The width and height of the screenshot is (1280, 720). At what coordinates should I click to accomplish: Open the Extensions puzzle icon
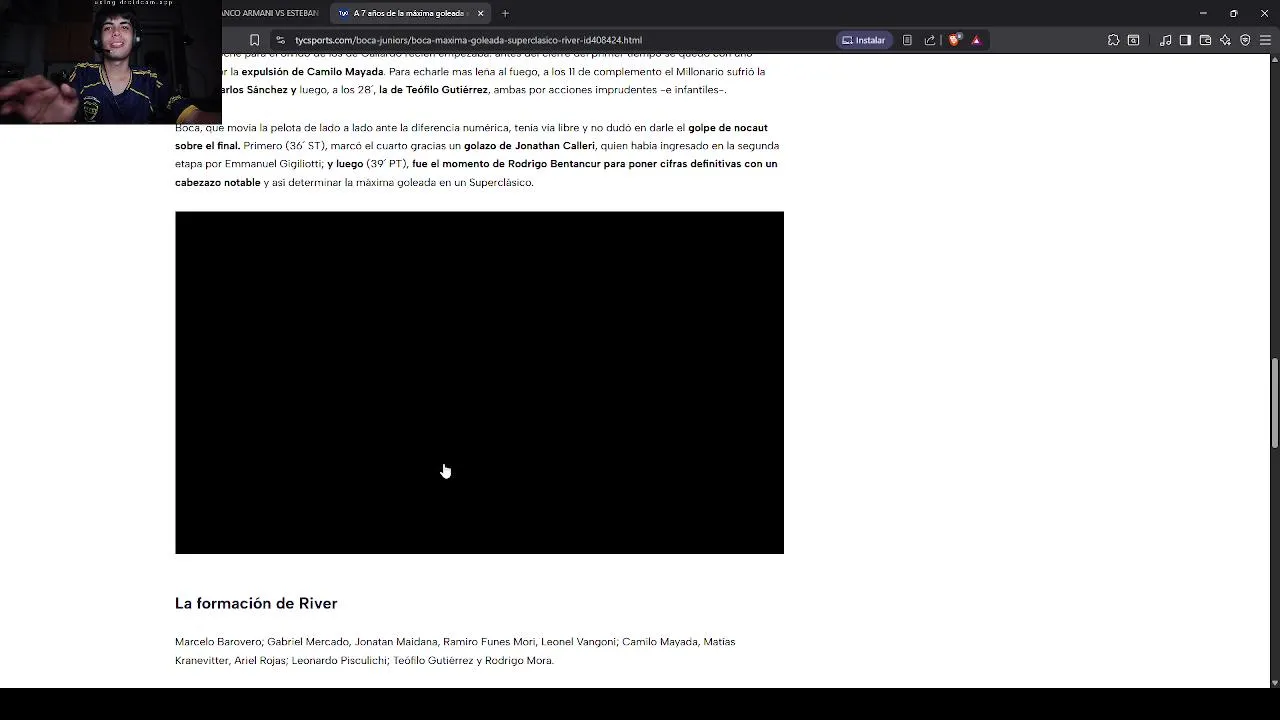[x=1113, y=40]
